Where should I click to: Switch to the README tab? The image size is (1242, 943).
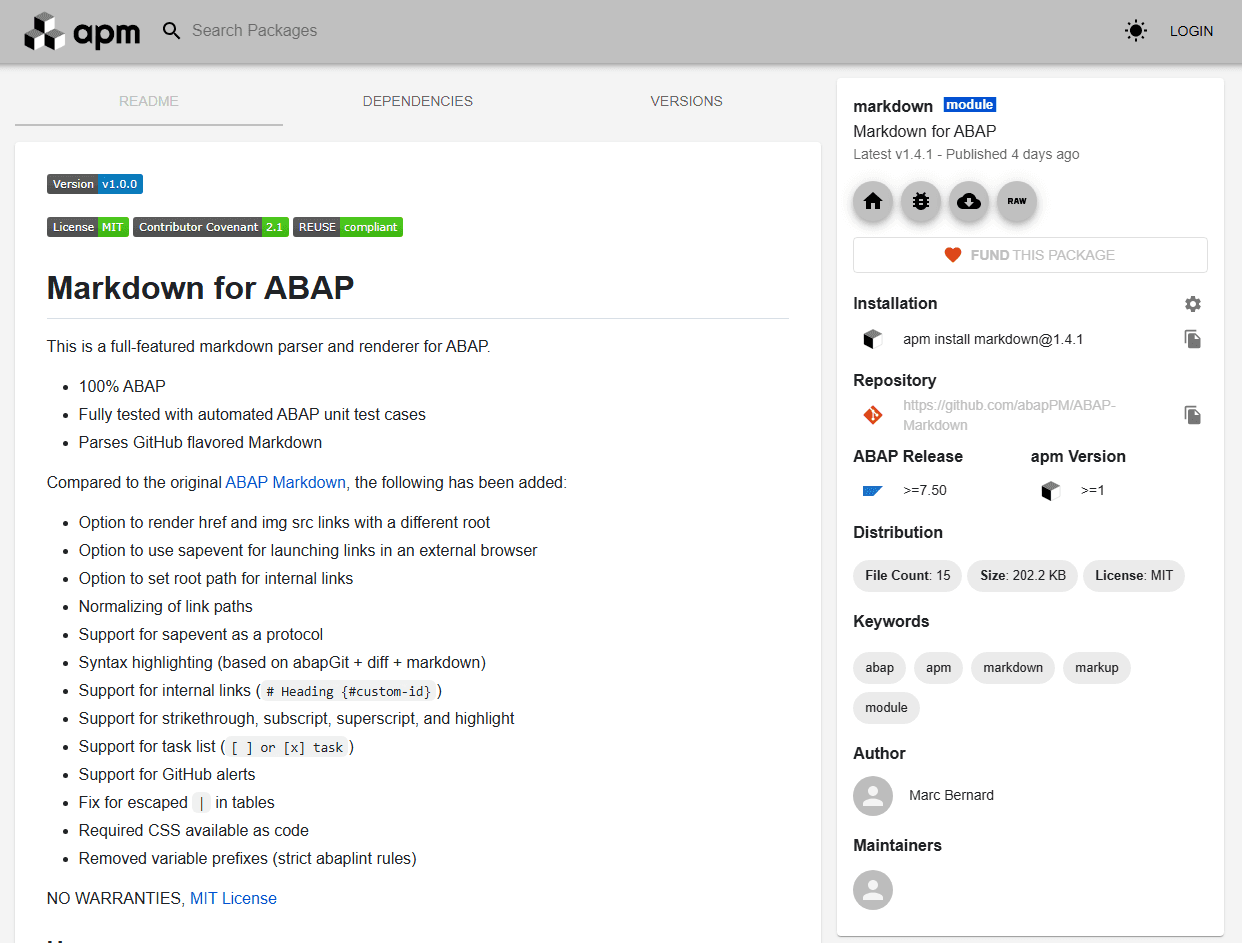[149, 101]
